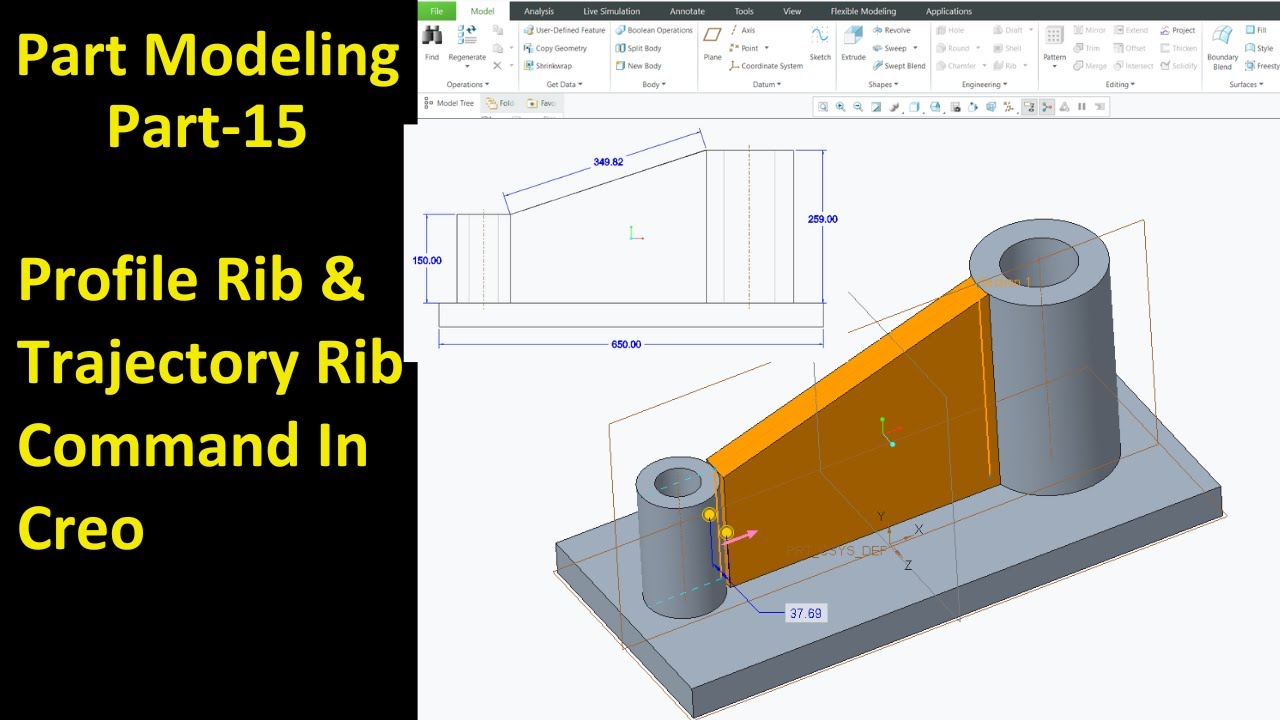
Task: Select the Extrude tool
Action: pos(853,42)
